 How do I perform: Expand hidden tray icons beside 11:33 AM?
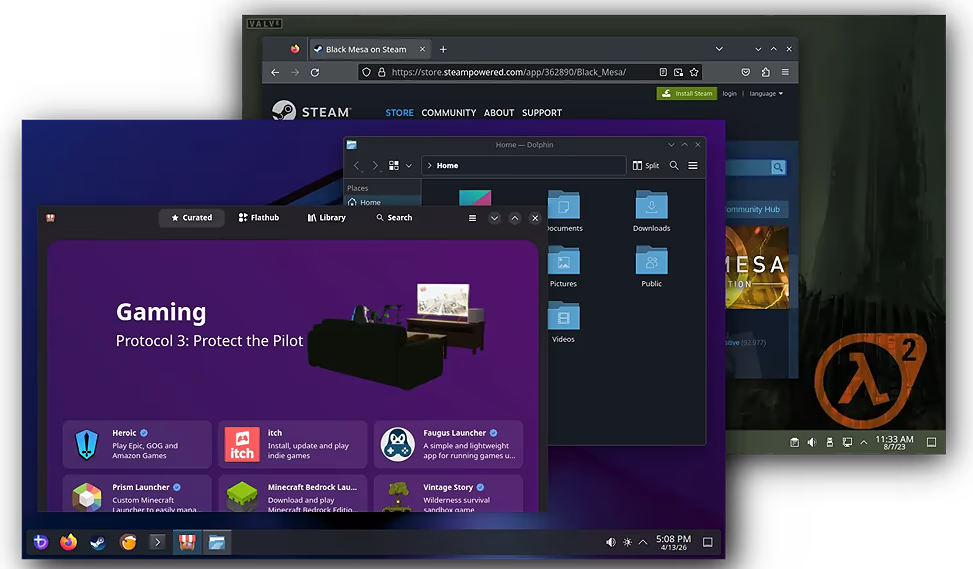864,442
